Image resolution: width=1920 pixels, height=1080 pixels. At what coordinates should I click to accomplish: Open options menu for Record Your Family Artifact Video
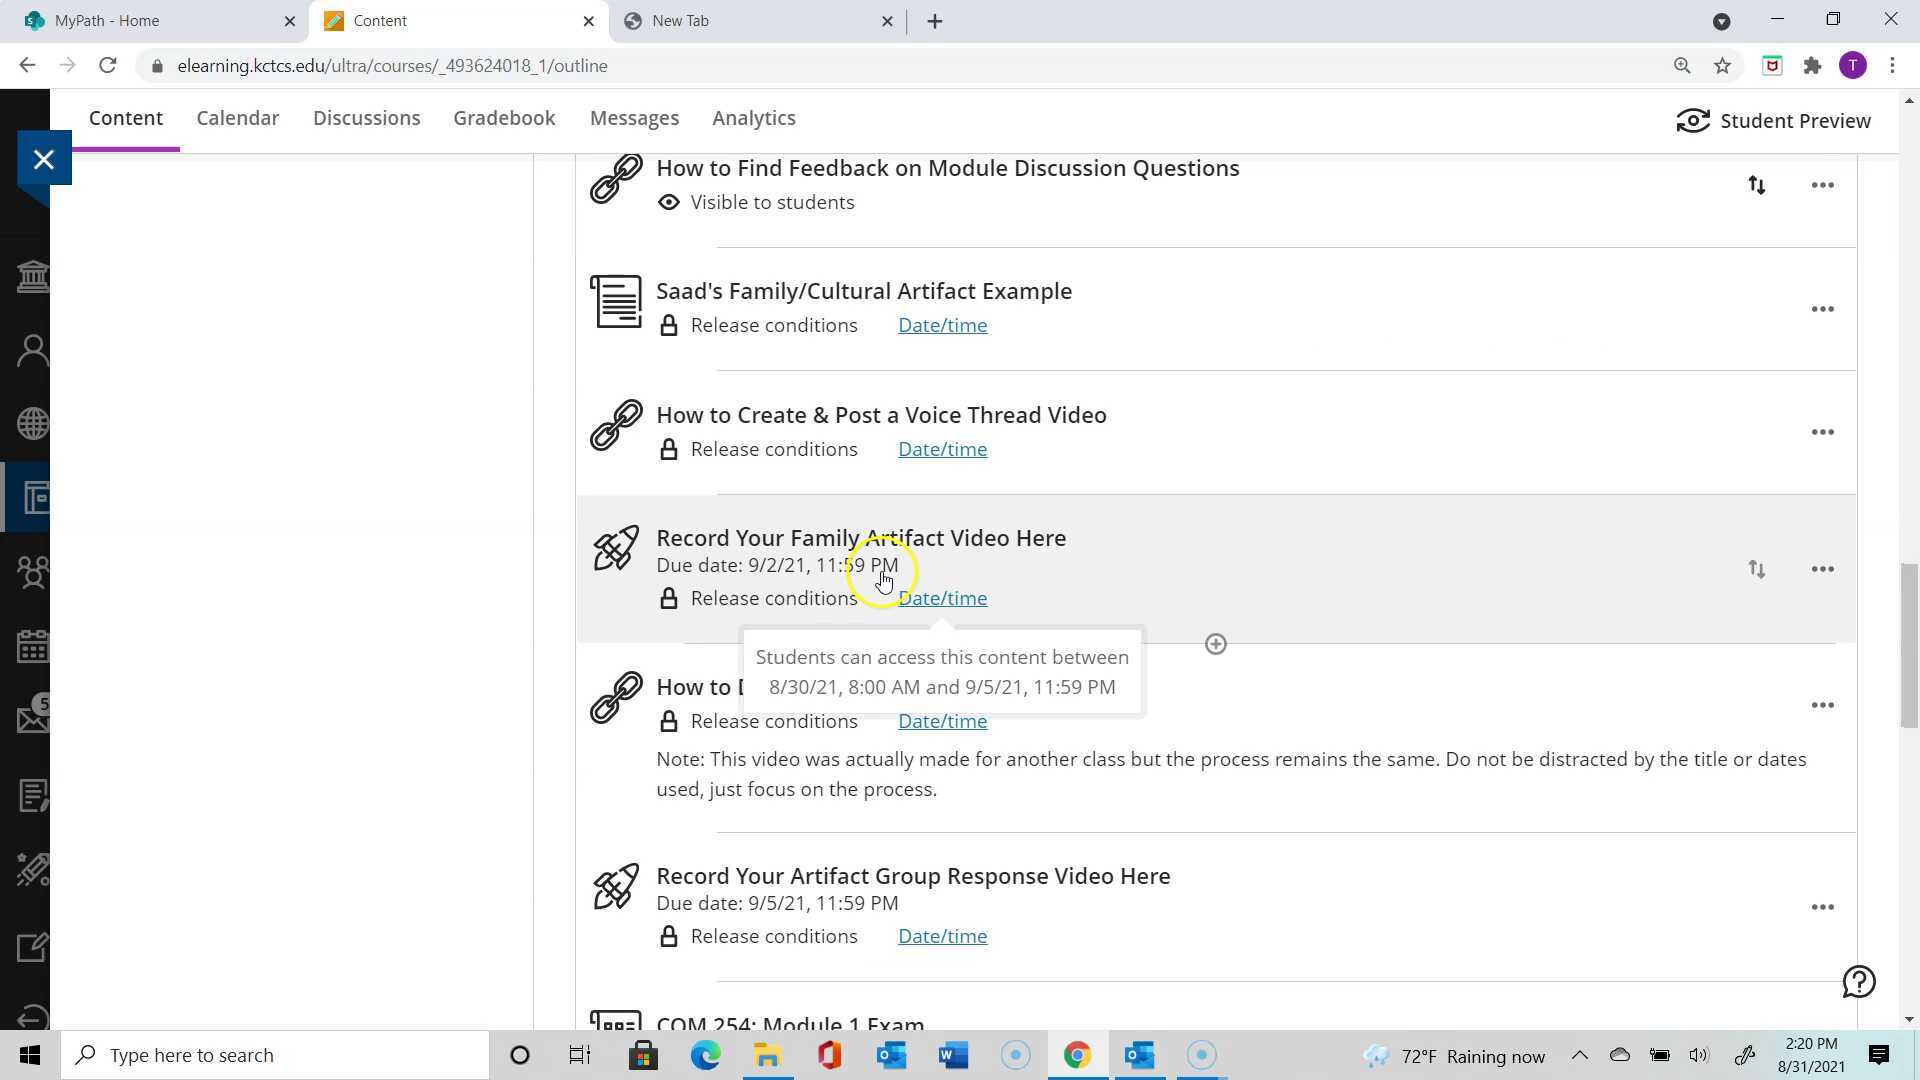point(1822,568)
